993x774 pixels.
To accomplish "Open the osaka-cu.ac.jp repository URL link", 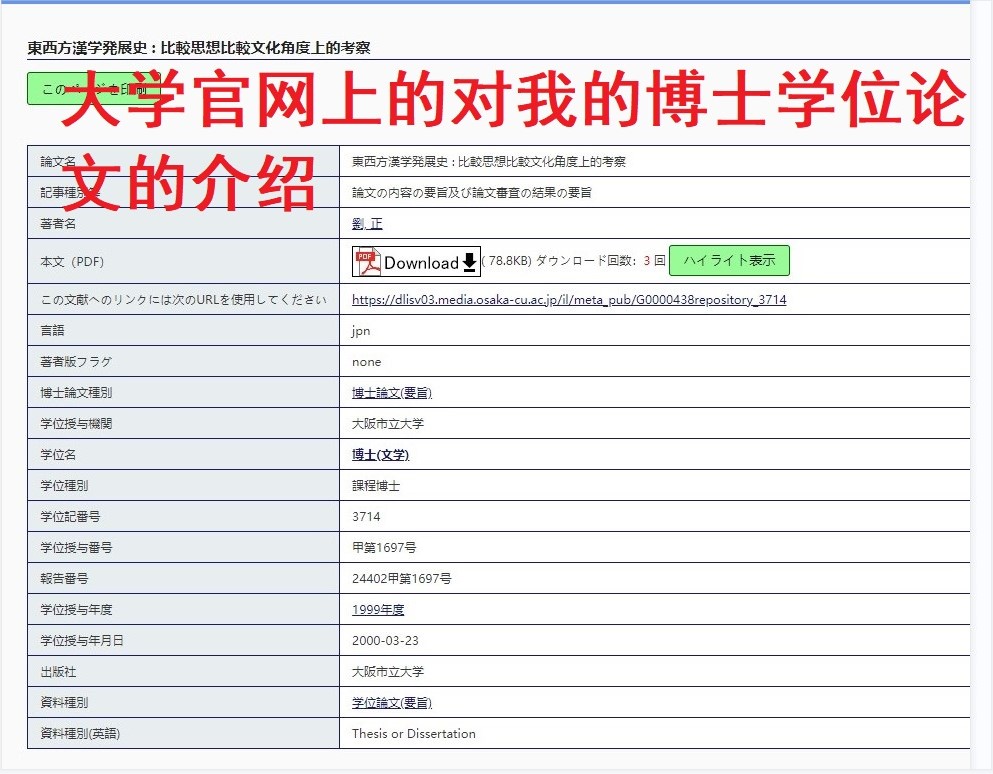I will [569, 299].
